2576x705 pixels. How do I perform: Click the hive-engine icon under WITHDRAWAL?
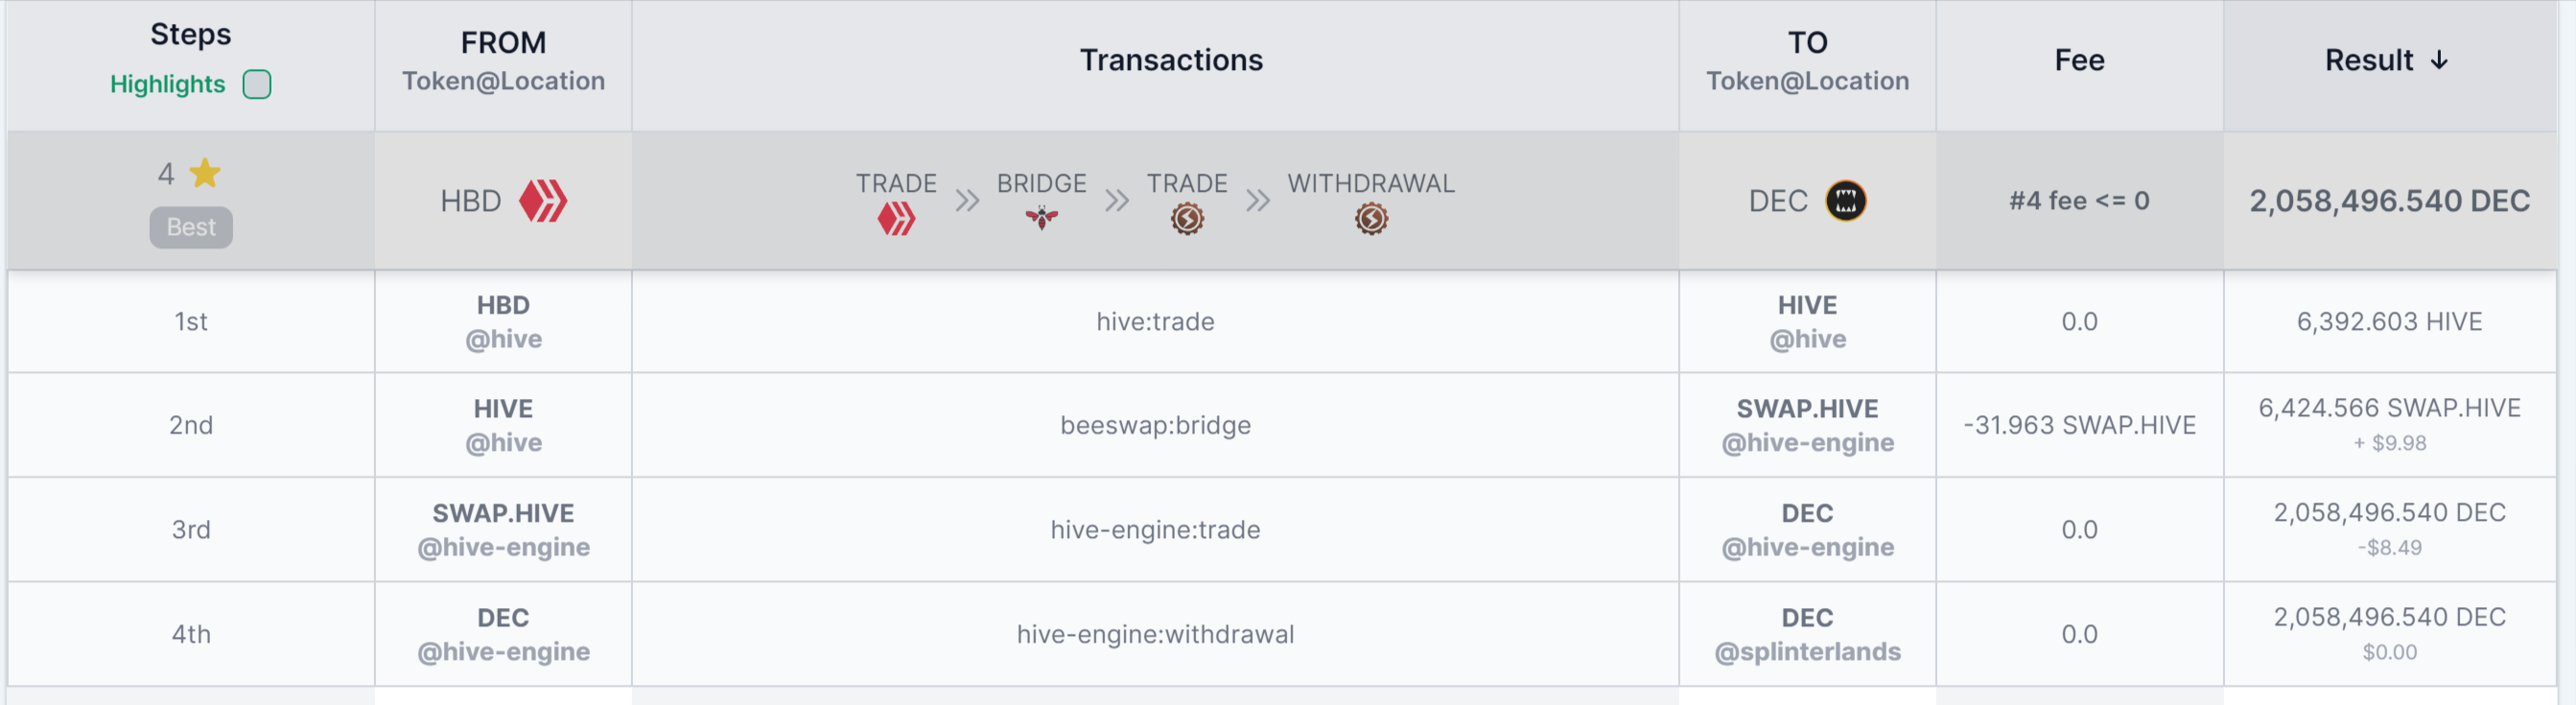point(1371,218)
